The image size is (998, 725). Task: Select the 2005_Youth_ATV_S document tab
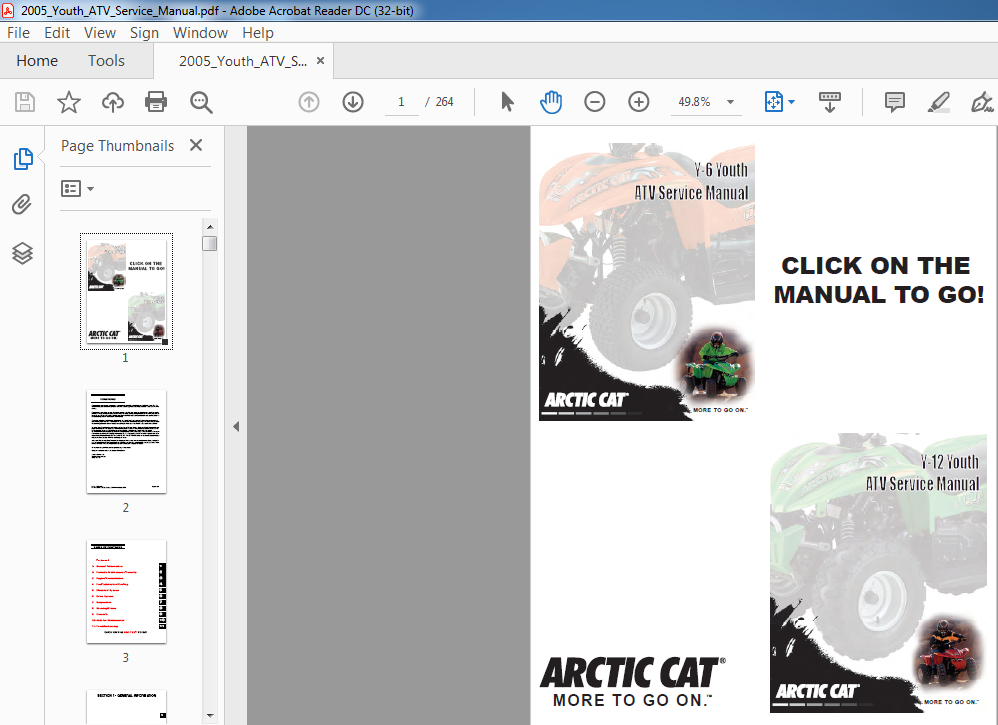242,61
